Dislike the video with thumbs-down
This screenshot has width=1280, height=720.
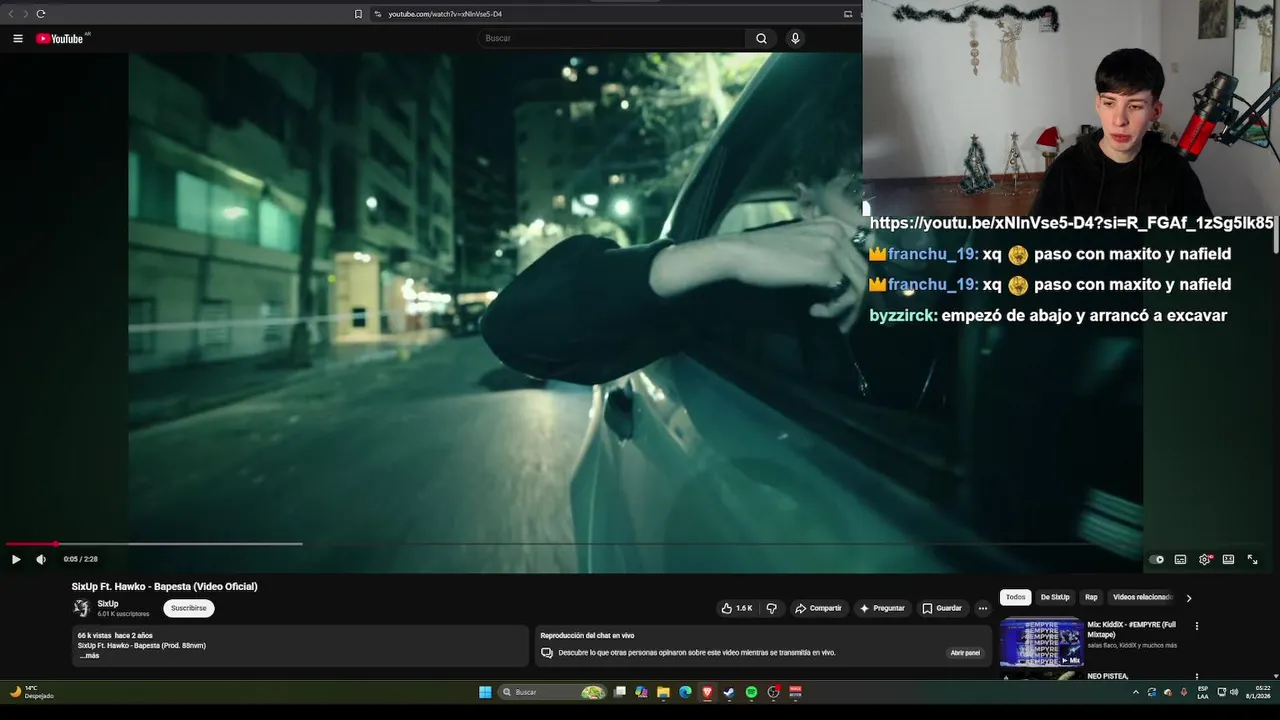(x=771, y=608)
